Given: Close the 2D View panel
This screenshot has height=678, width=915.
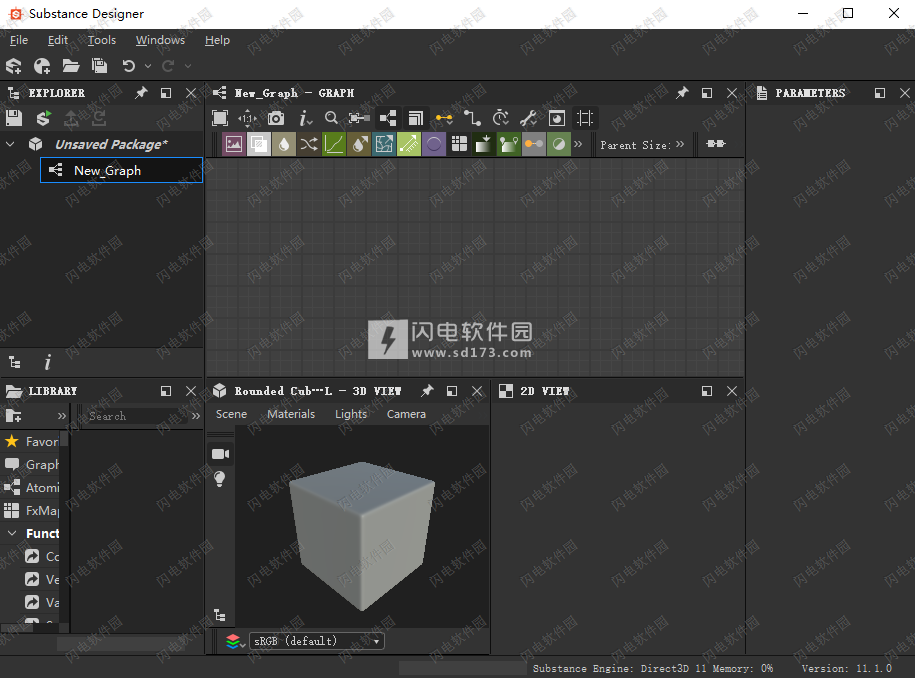Looking at the screenshot, I should pyautogui.click(x=732, y=391).
